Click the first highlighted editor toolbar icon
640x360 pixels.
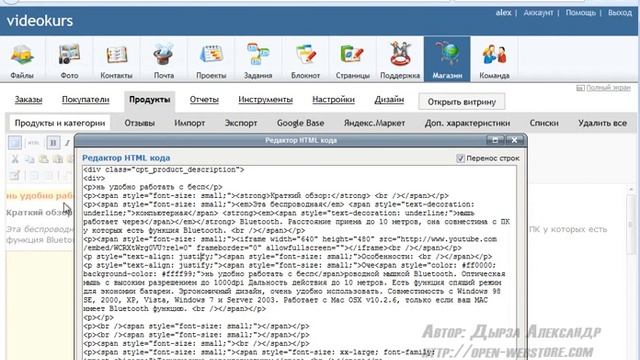coord(15,143)
